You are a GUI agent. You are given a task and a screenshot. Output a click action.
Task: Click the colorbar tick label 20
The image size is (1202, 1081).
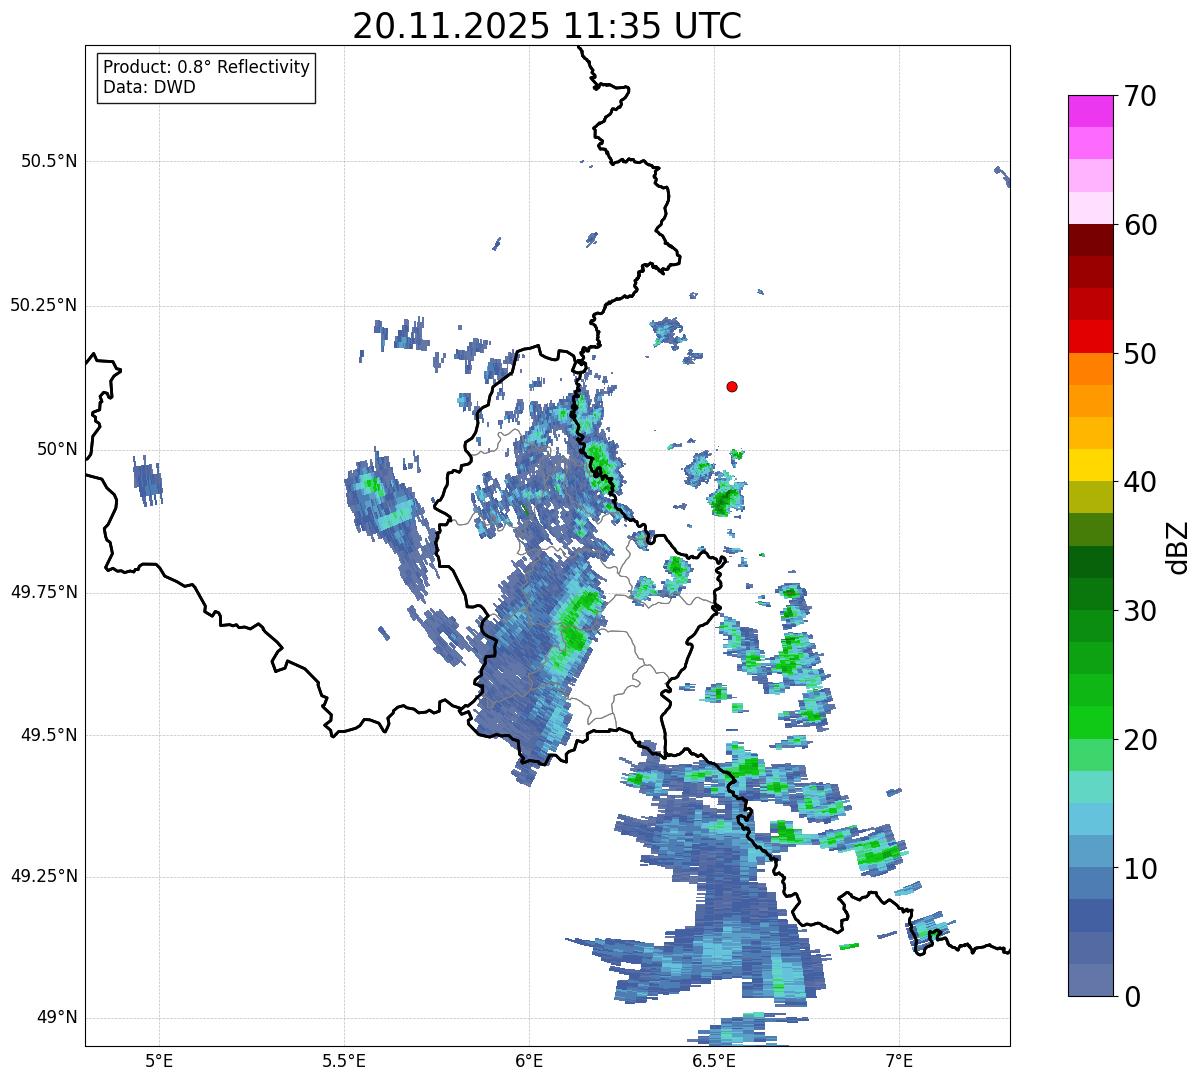coord(1140,740)
